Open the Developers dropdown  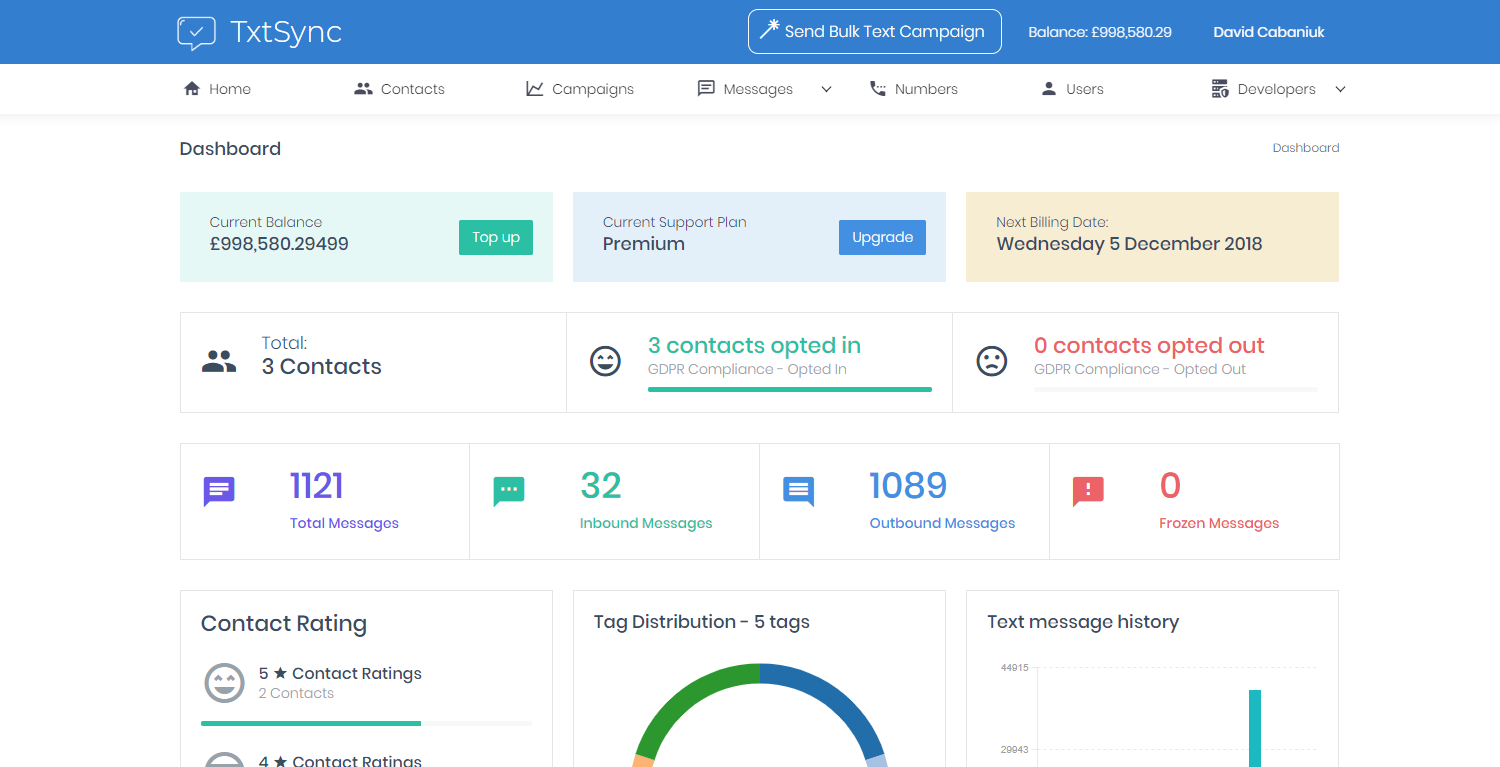[x=1340, y=88]
